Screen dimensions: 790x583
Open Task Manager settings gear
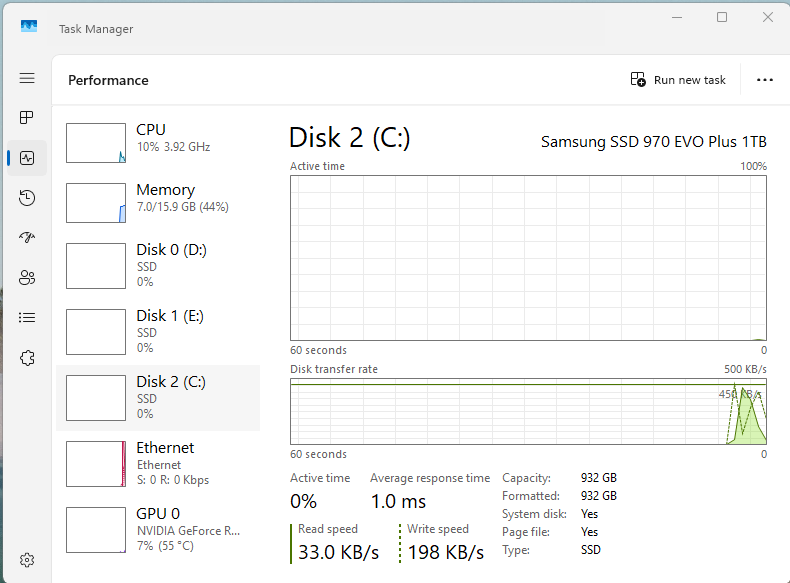pos(27,560)
